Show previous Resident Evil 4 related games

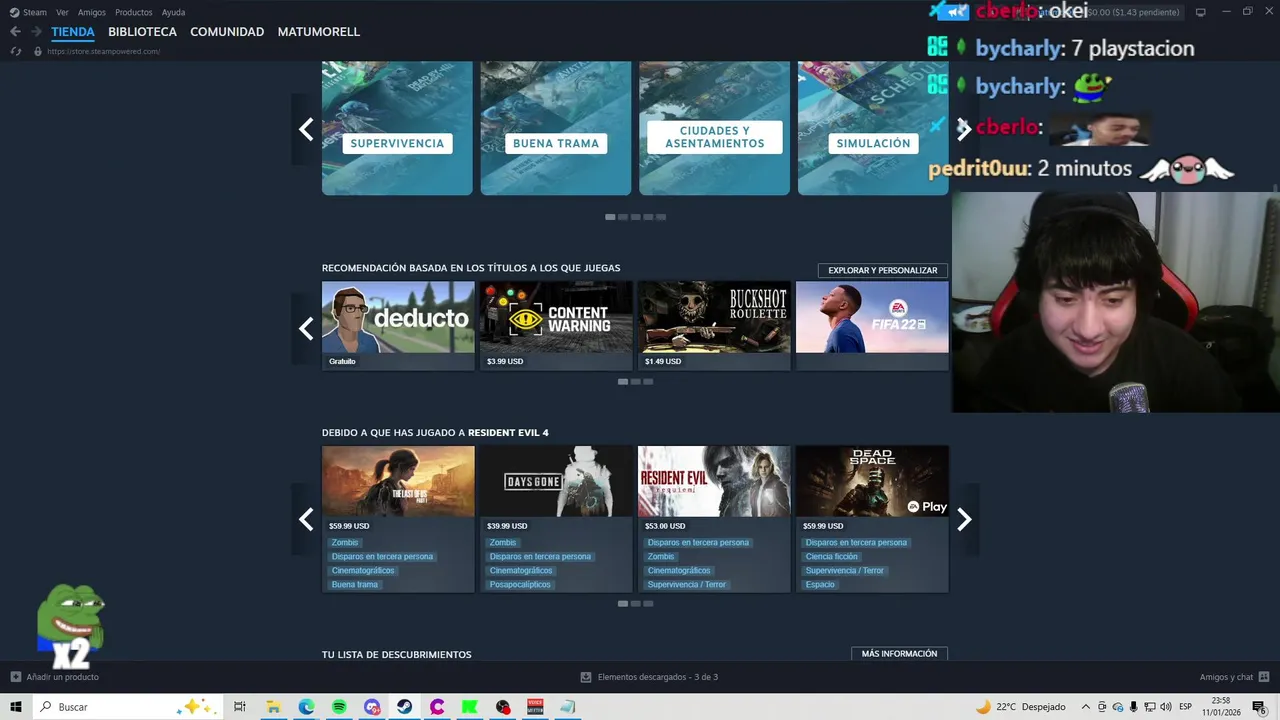[x=306, y=519]
